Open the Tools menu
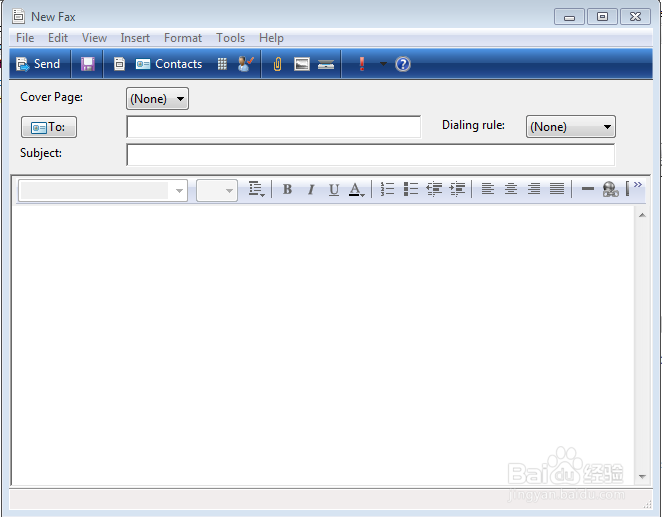Screen dimensions: 662x517 [231, 38]
